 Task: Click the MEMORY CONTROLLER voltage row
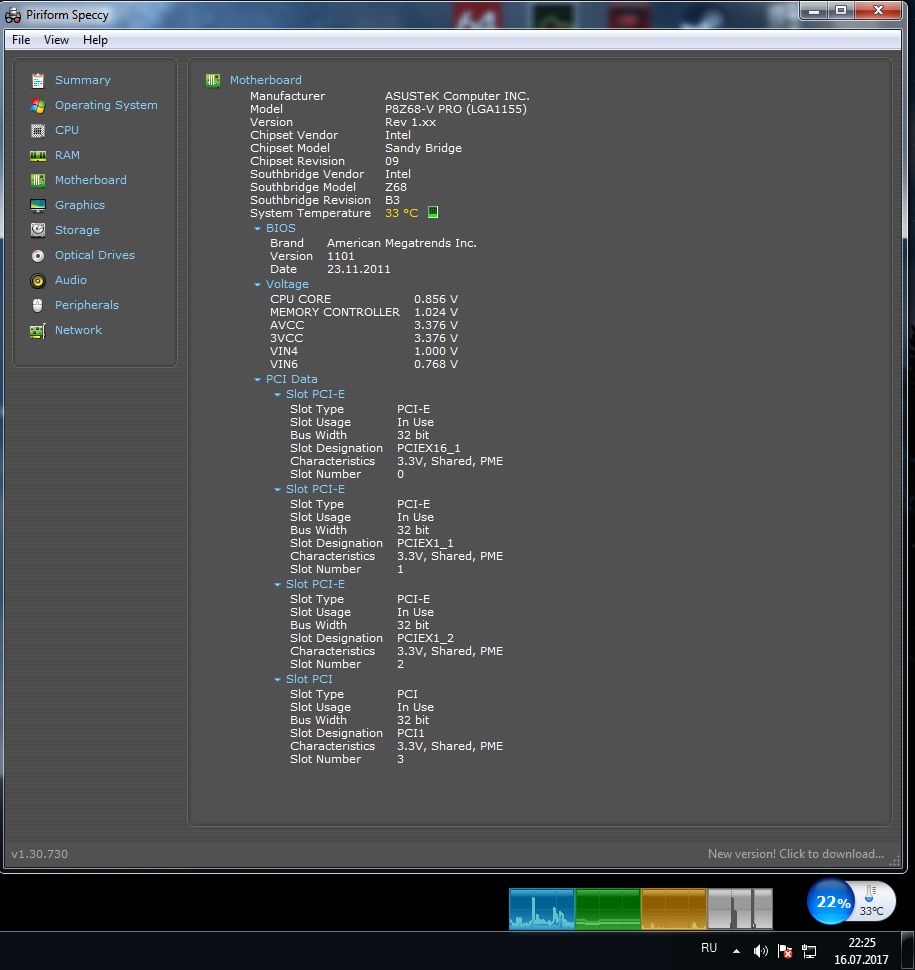pyautogui.click(x=364, y=312)
